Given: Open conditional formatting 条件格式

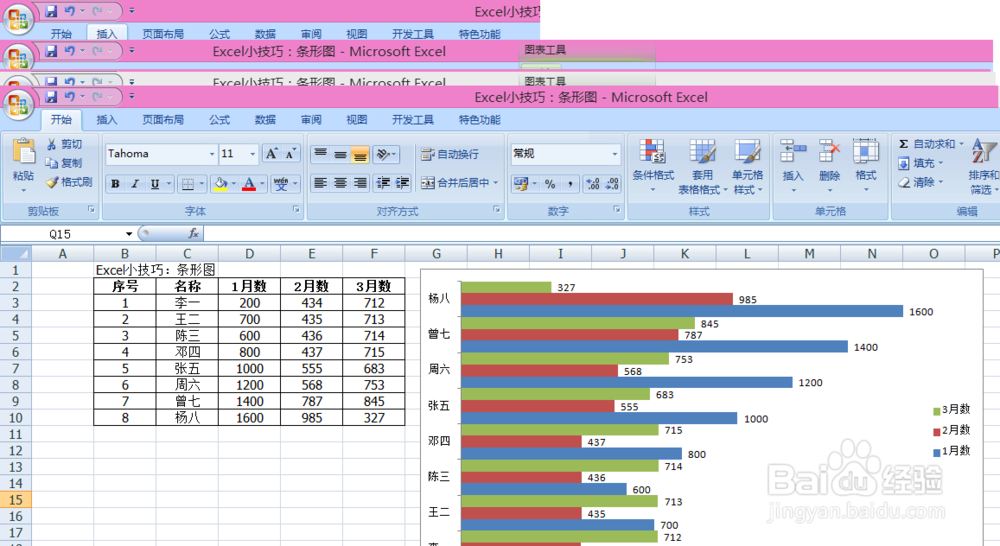Looking at the screenshot, I should (652, 167).
